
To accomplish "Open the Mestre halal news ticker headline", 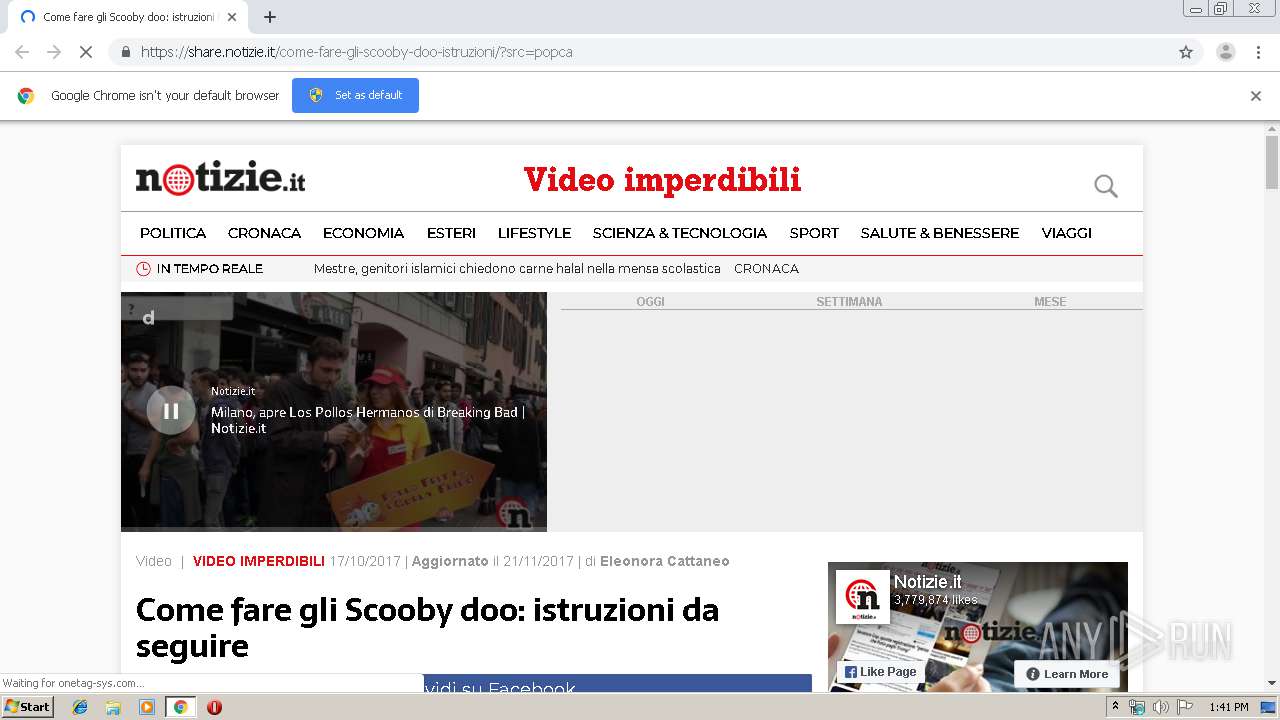I will pos(517,269).
